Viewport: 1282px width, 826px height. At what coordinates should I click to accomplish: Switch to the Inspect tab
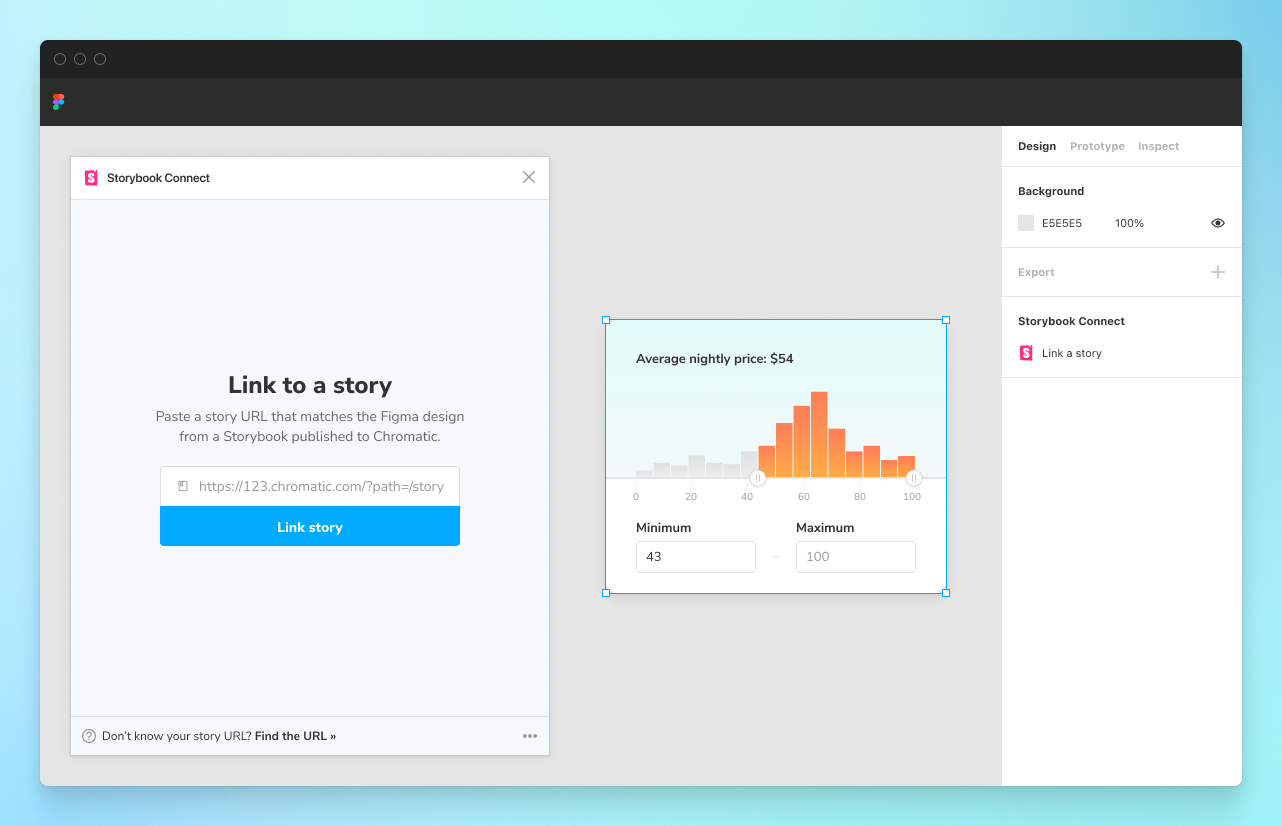pos(1158,146)
